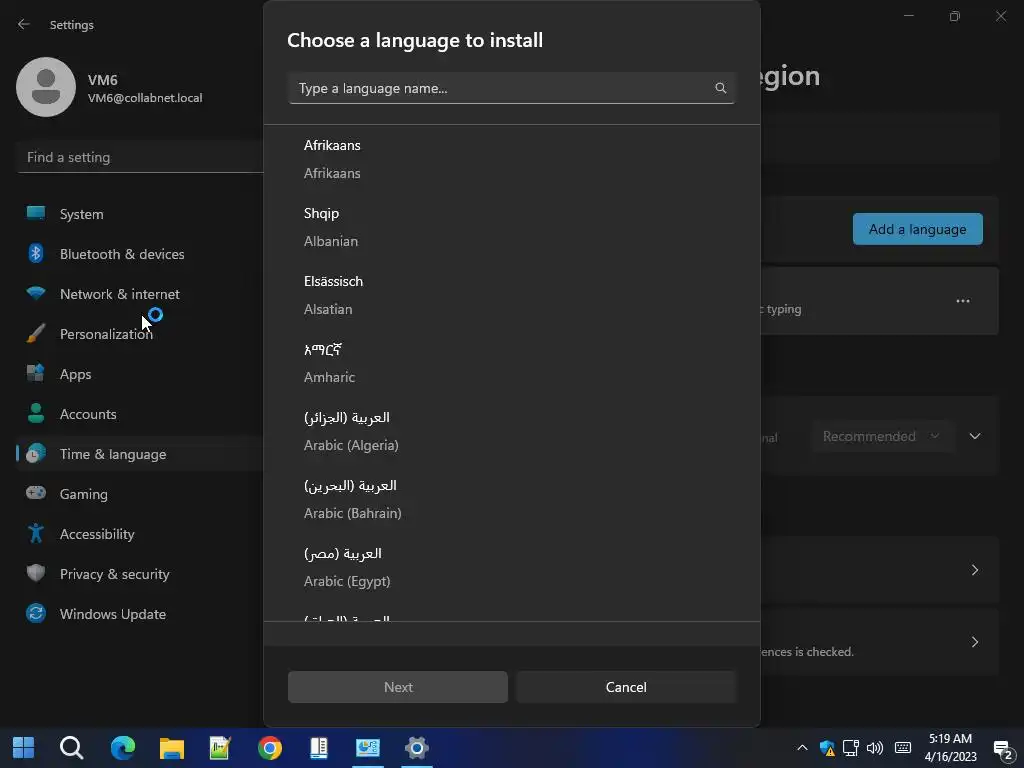Open the monitor app icon on taskbar
Image resolution: width=1024 pixels, height=768 pixels.
[x=368, y=748]
